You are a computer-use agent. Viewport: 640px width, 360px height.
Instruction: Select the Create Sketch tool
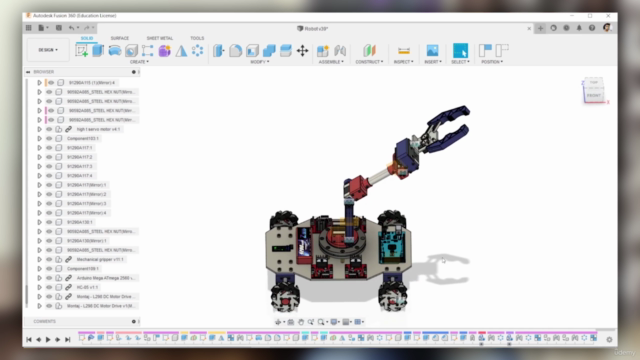[81, 51]
